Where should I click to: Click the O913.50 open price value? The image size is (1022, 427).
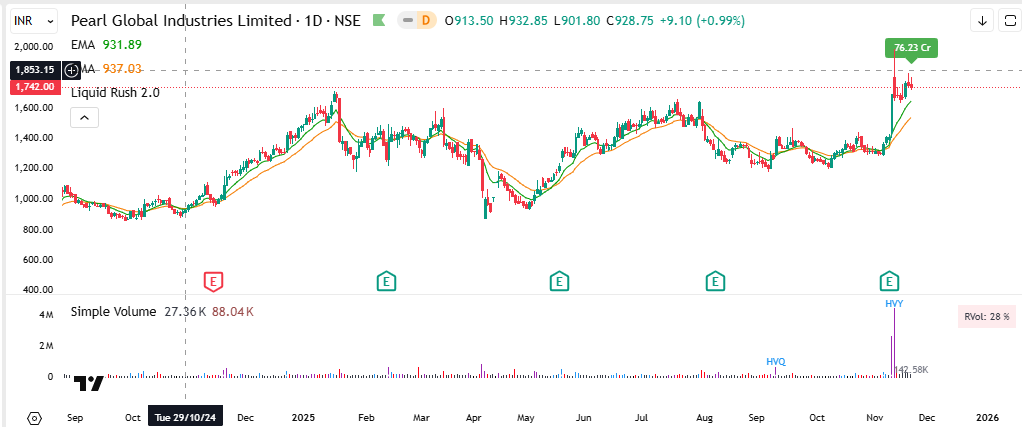pyautogui.click(x=469, y=21)
